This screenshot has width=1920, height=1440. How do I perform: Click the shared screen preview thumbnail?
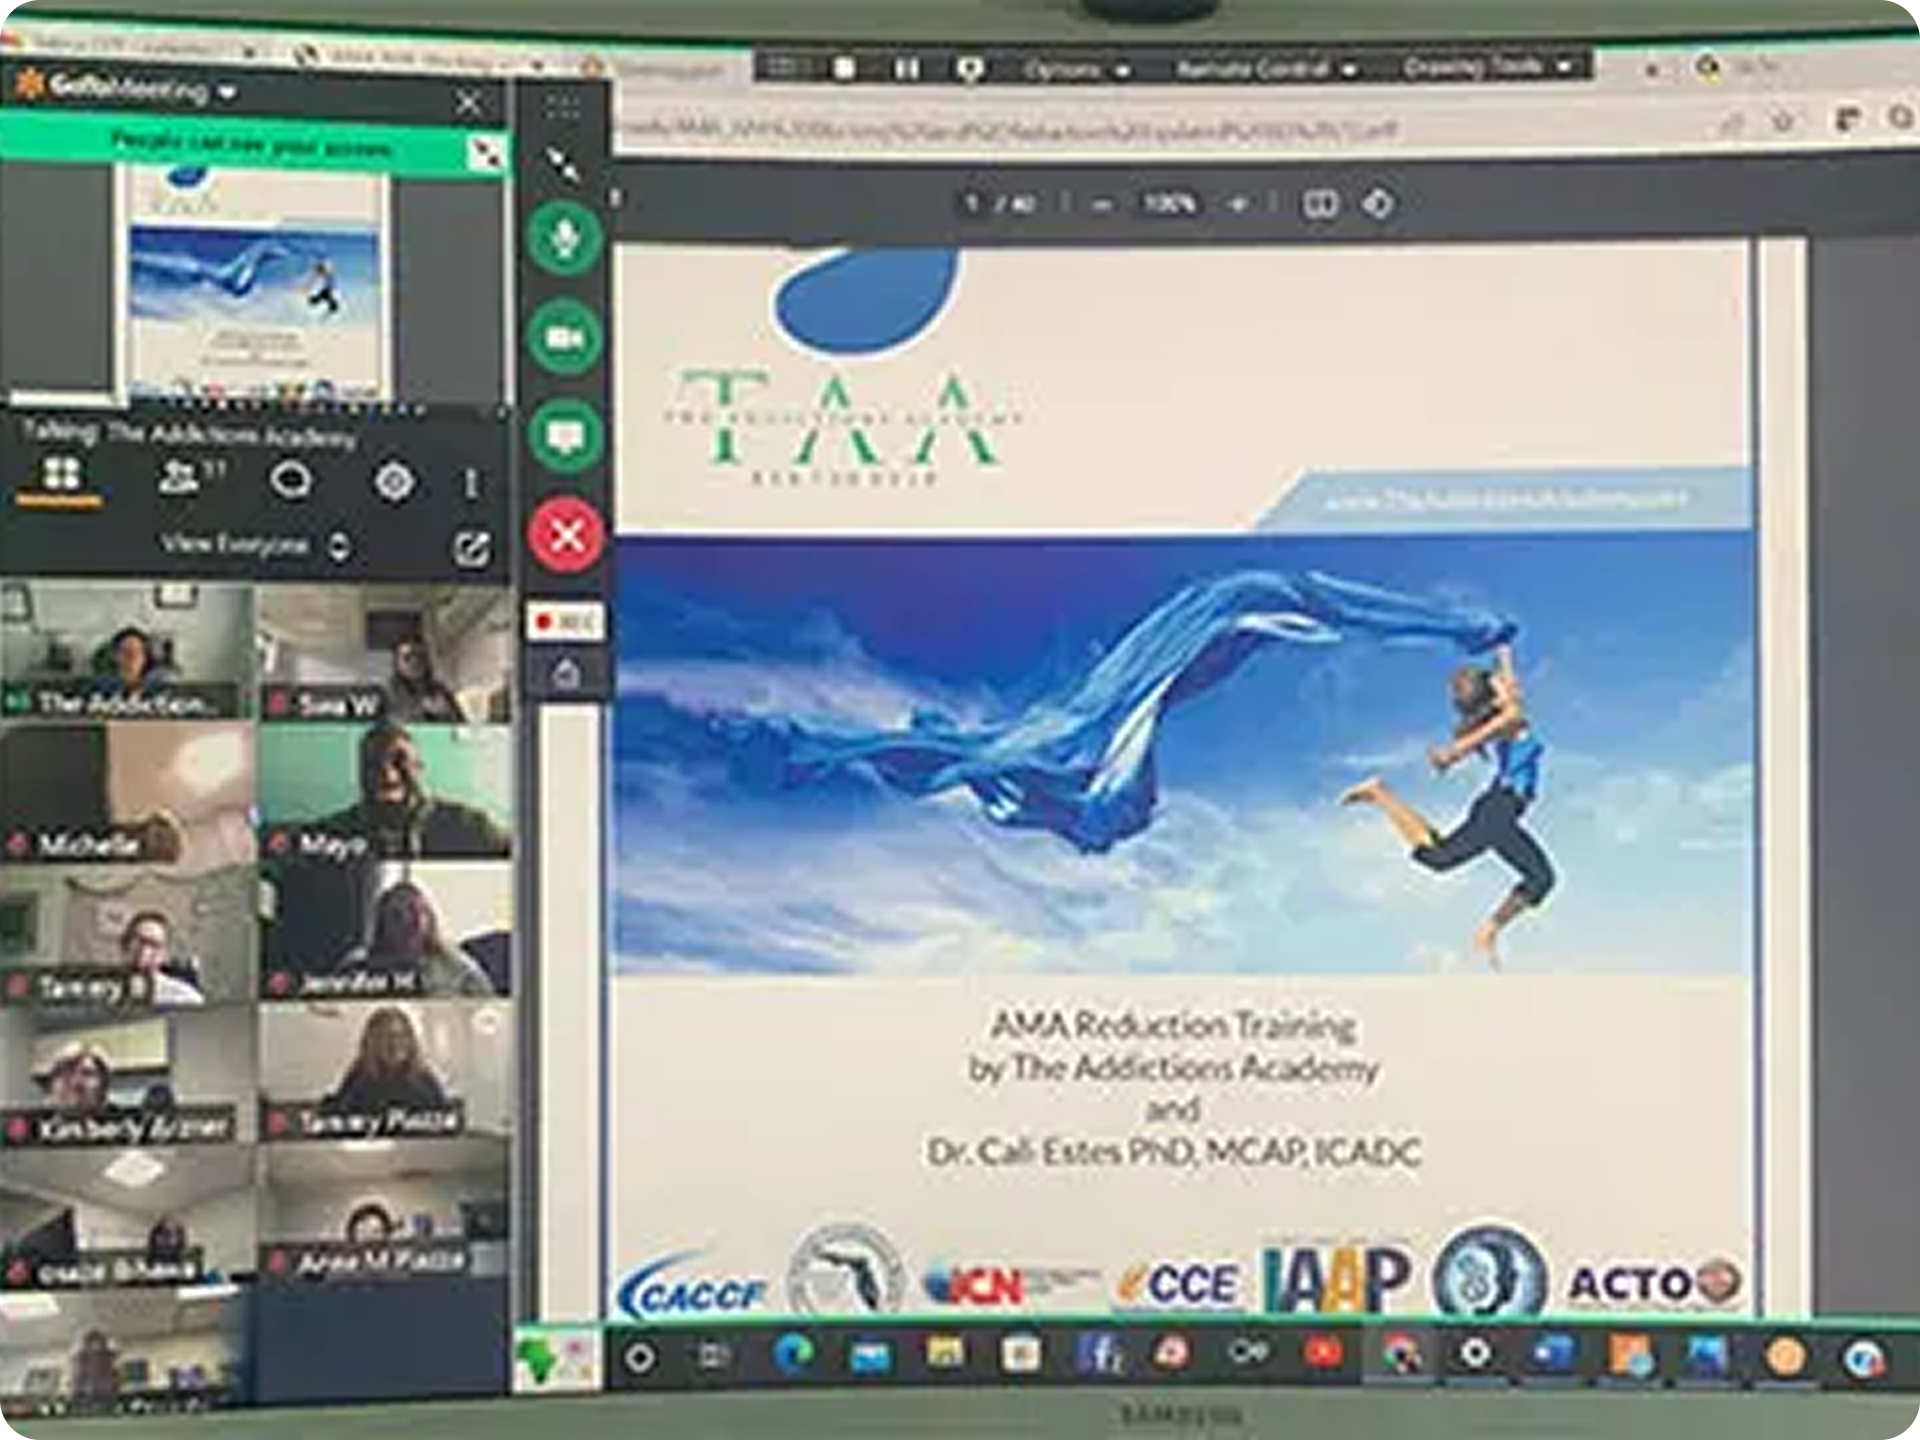[255, 285]
